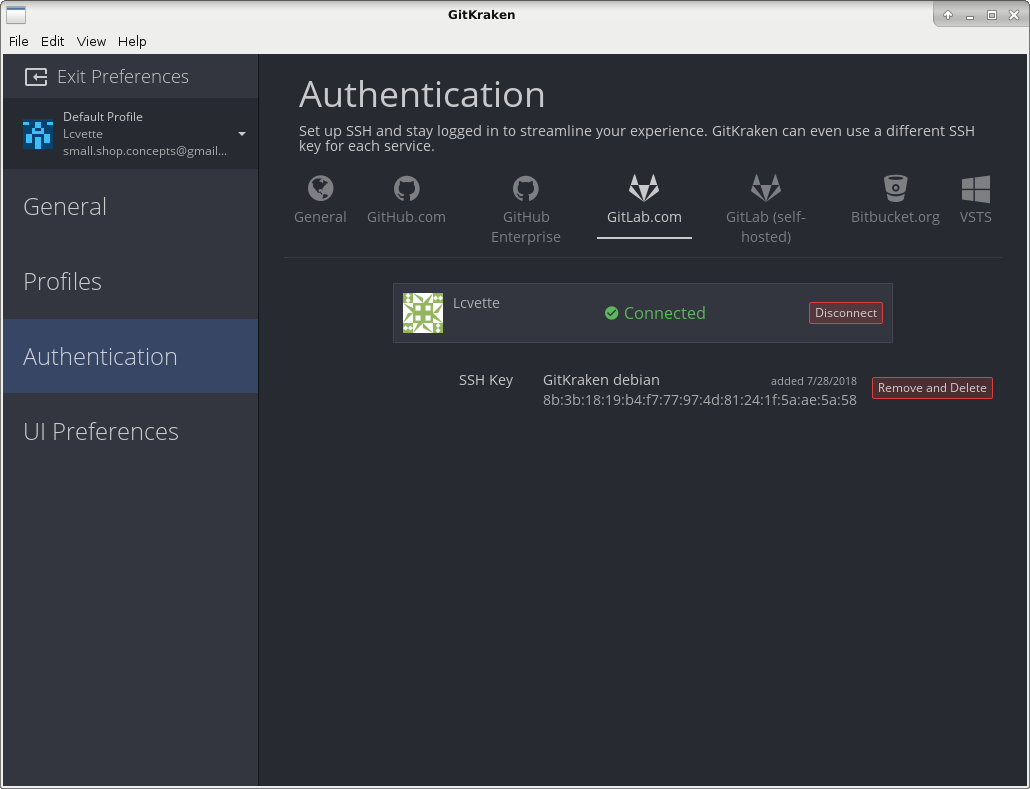Viewport: 1030px width, 789px height.
Task: Select Authentication in the sidebar
Action: tap(130, 356)
